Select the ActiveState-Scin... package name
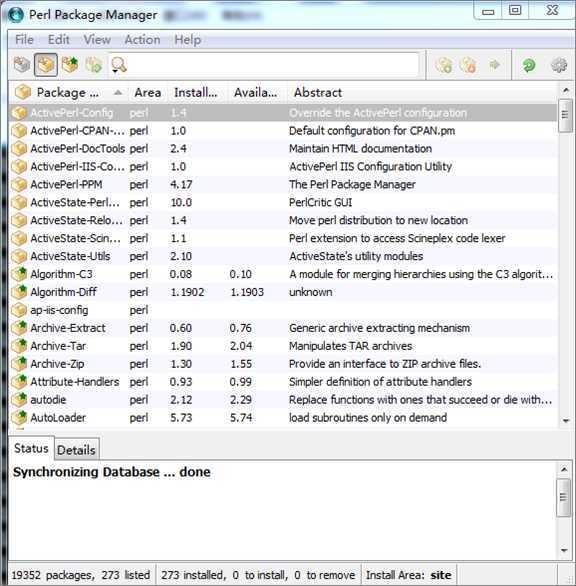The image size is (576, 586). tap(76, 238)
